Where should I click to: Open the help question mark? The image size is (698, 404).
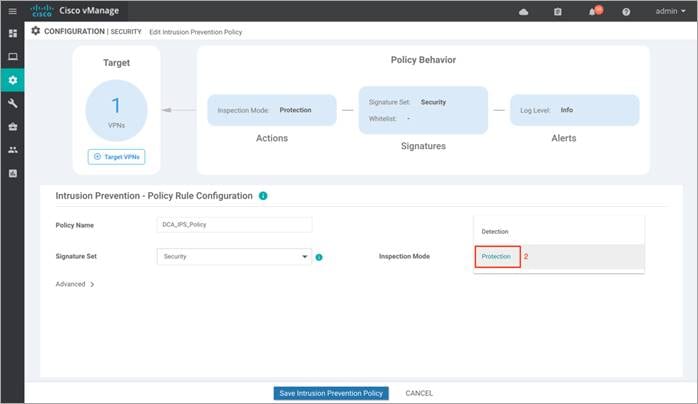(626, 12)
